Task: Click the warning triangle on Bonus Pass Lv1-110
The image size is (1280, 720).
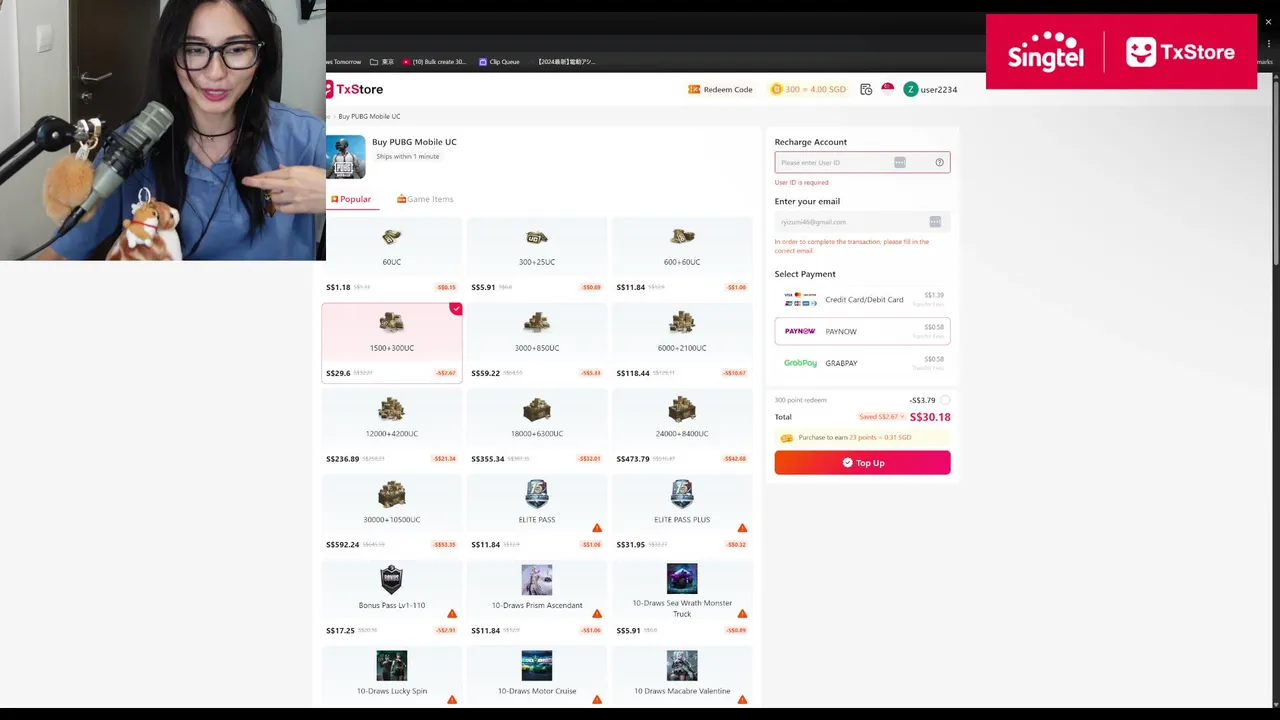Action: pyautogui.click(x=452, y=614)
